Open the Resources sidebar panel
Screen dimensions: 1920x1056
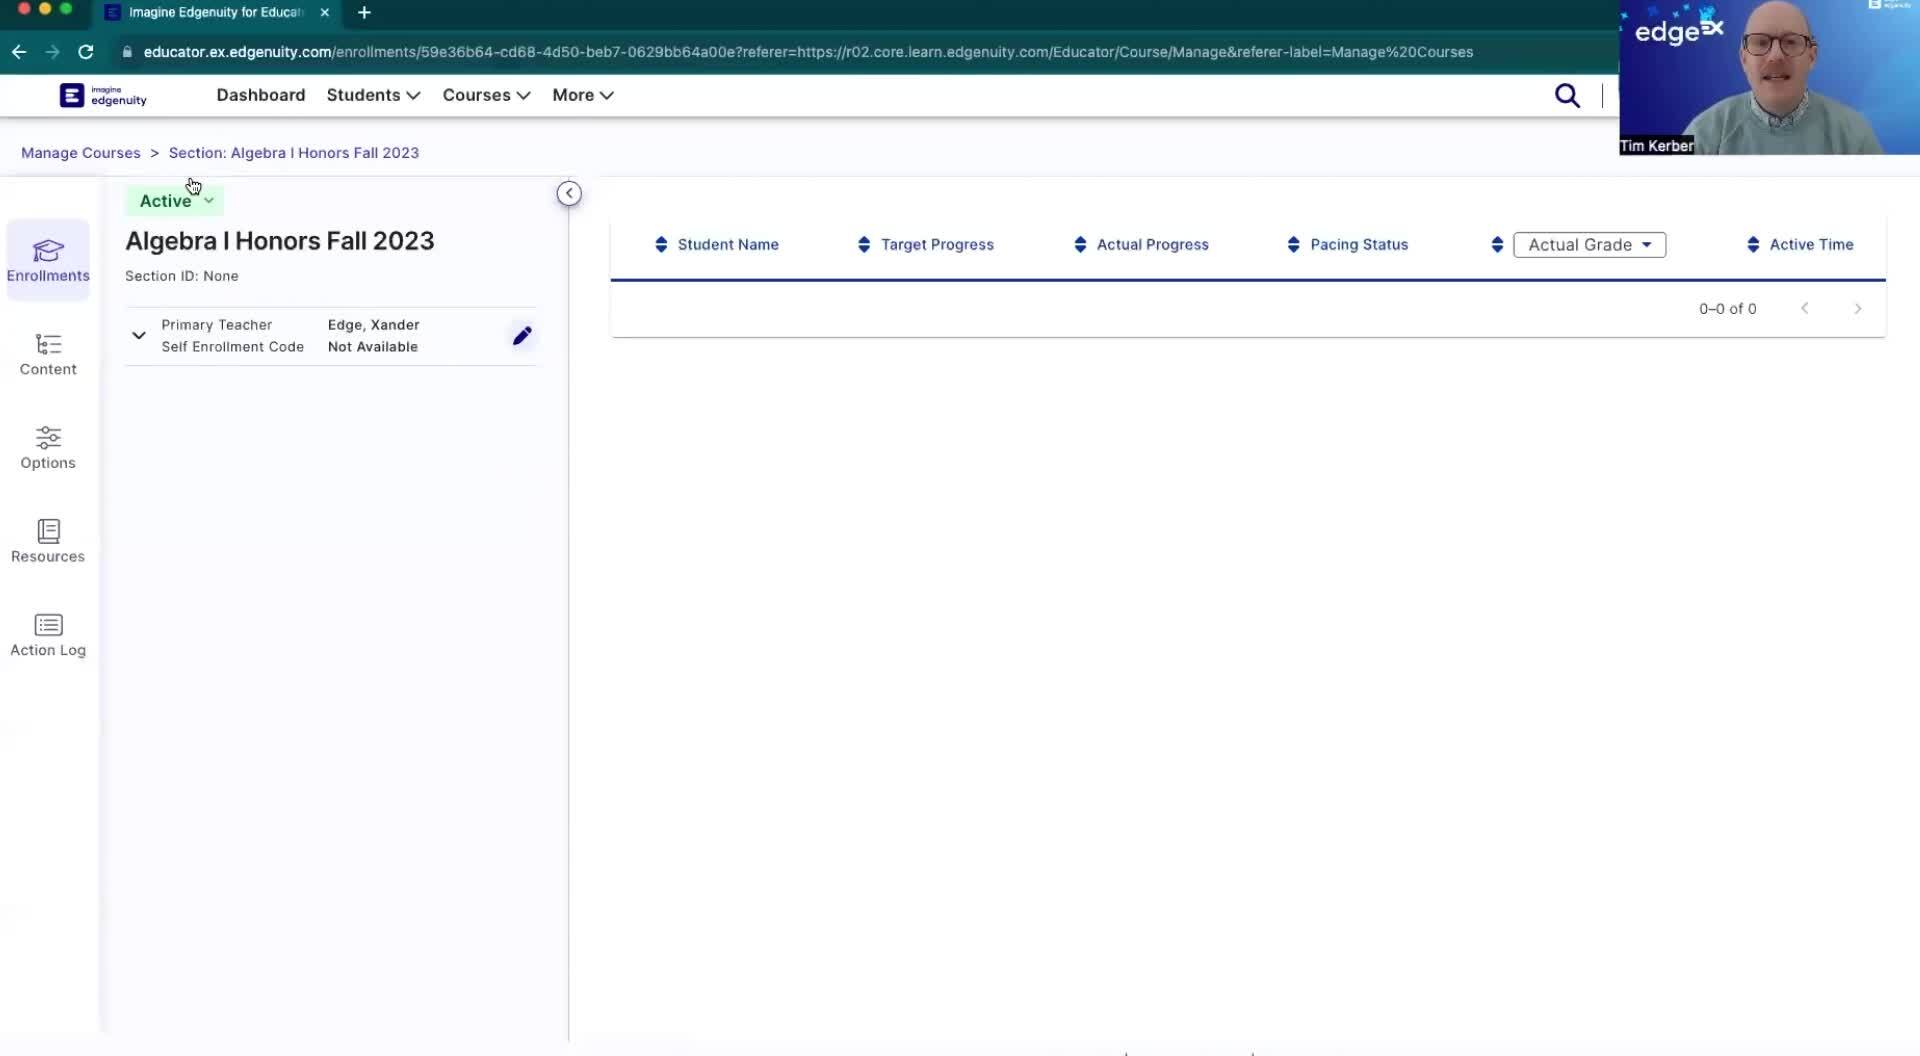pos(48,541)
